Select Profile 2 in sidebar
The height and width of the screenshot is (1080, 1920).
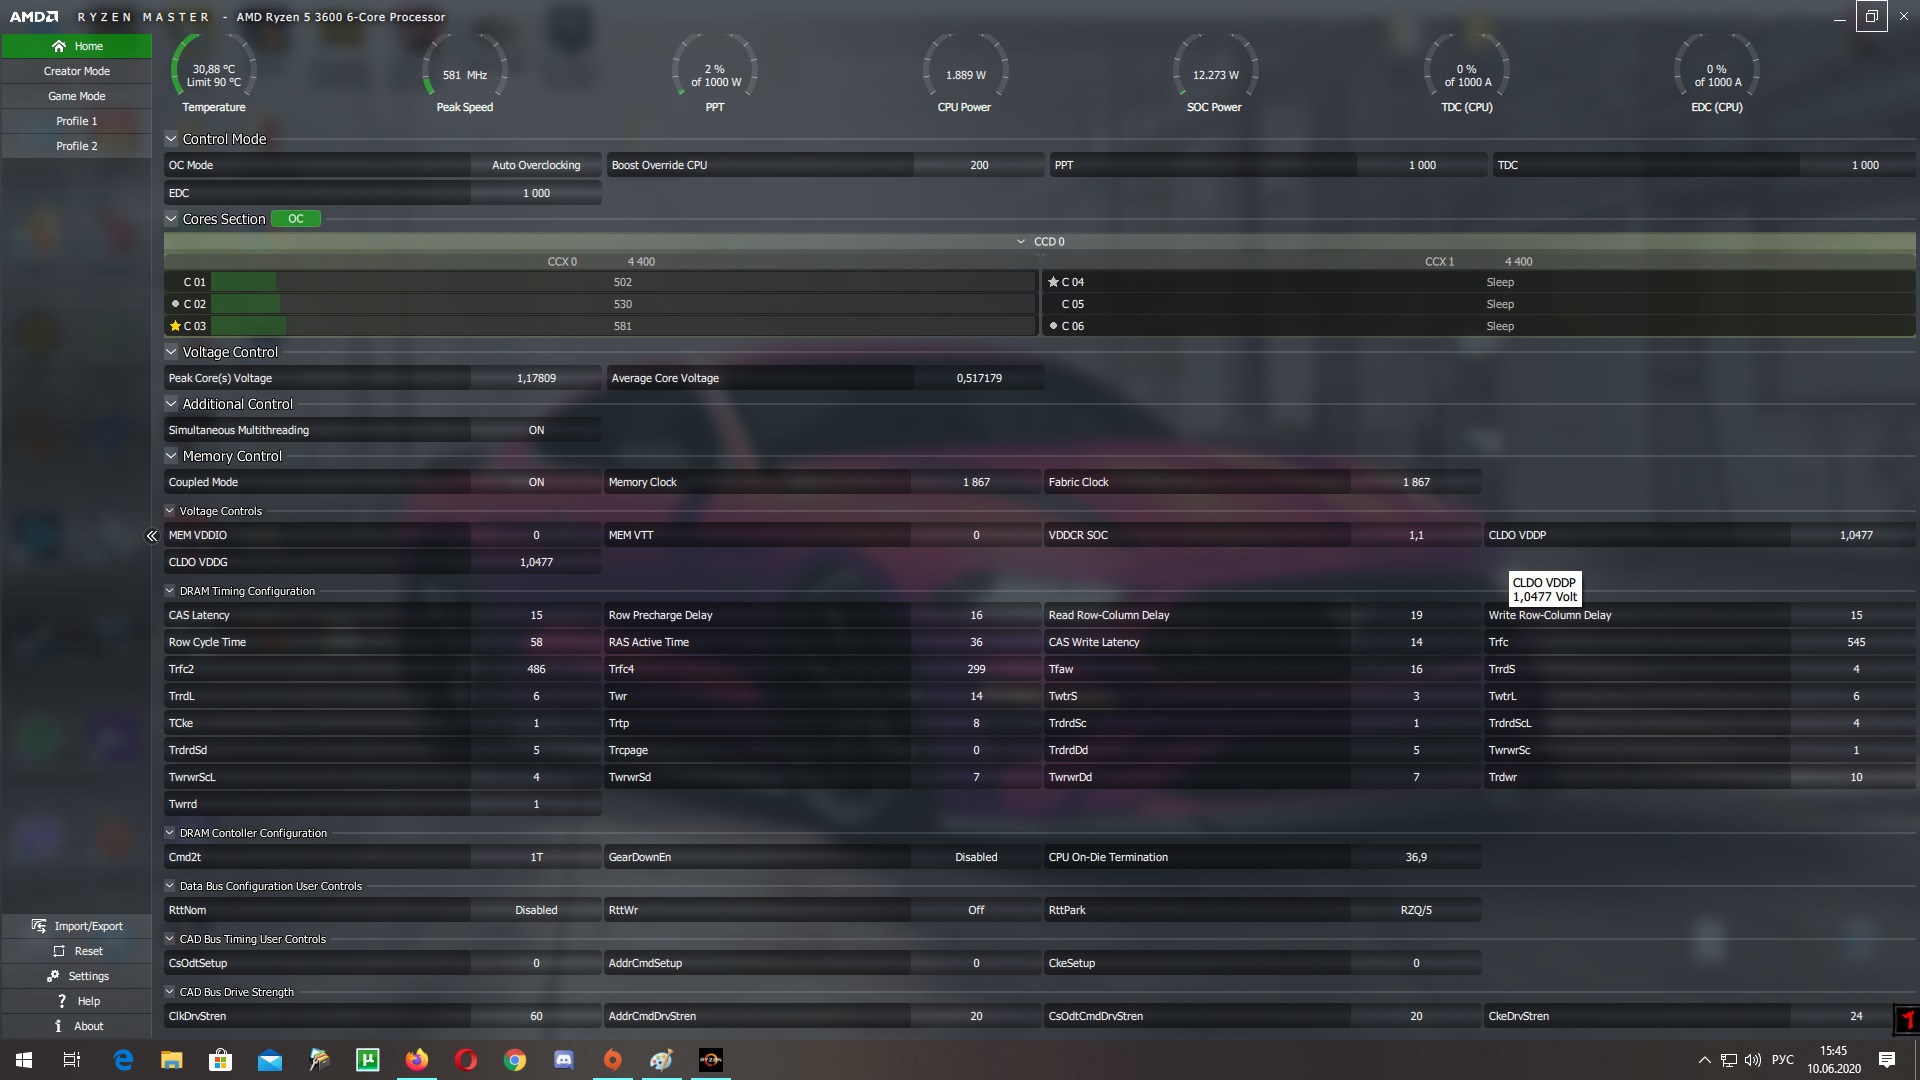point(77,146)
